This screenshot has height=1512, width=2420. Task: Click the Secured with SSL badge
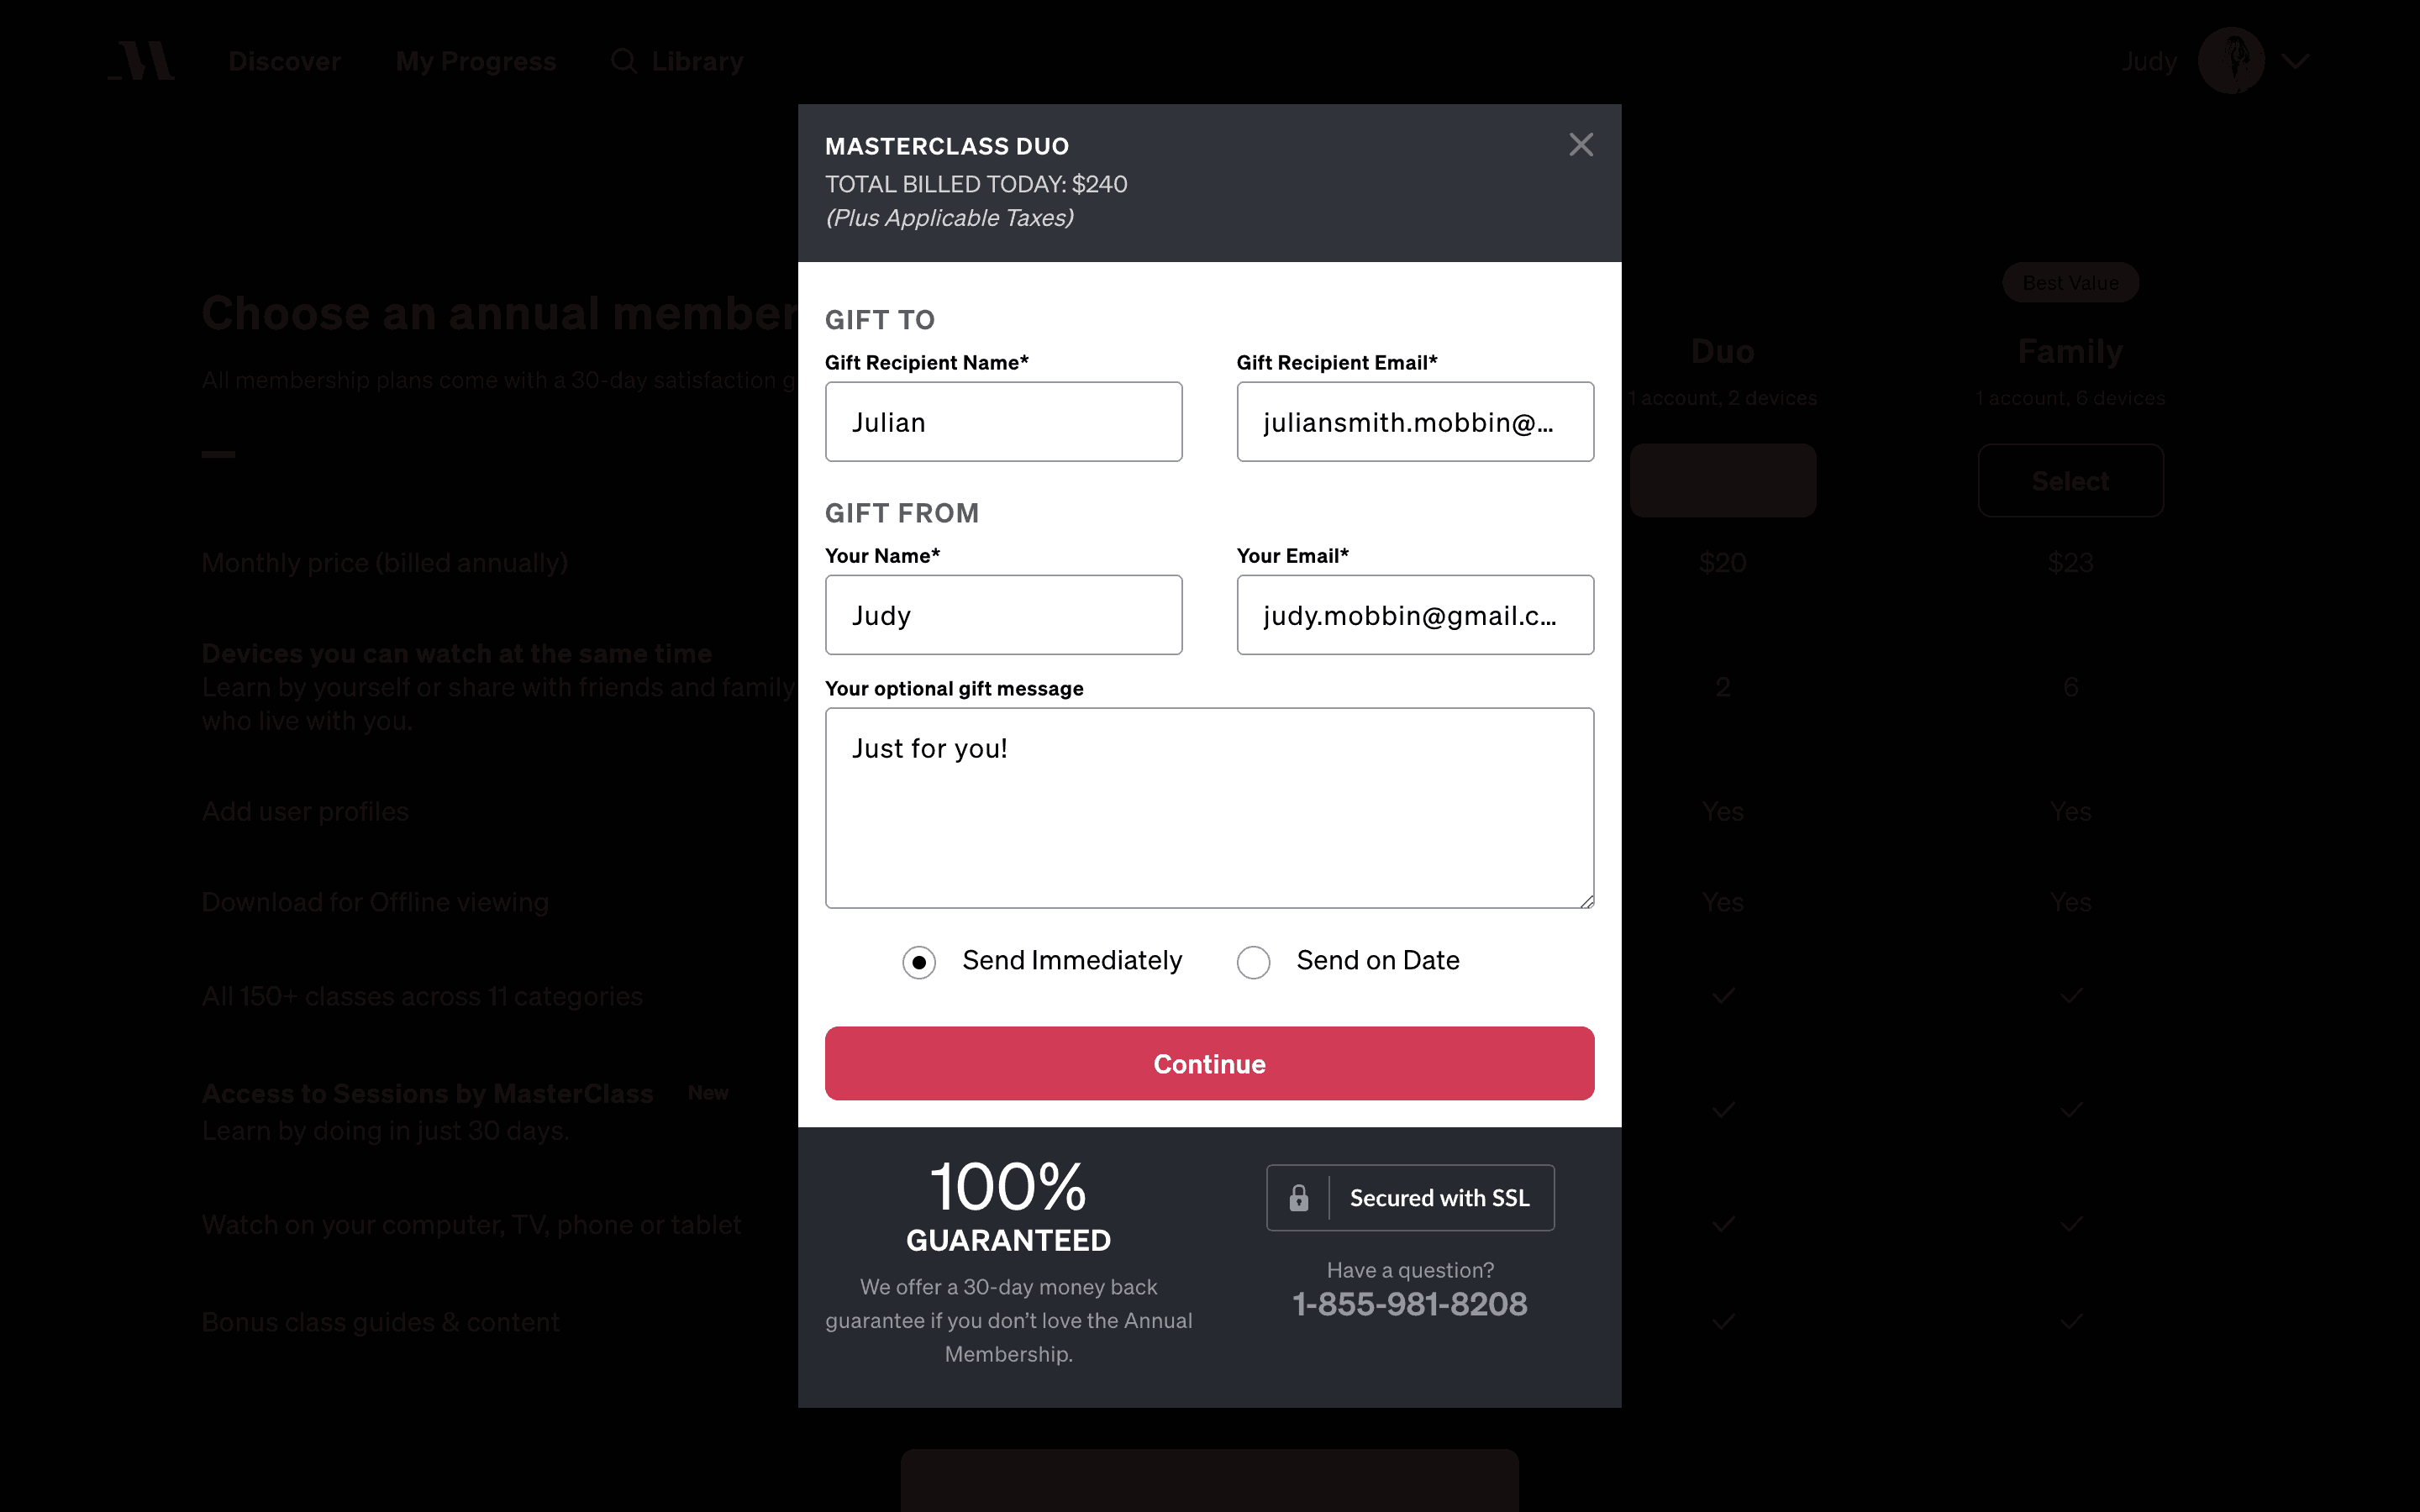(x=1438, y=1198)
